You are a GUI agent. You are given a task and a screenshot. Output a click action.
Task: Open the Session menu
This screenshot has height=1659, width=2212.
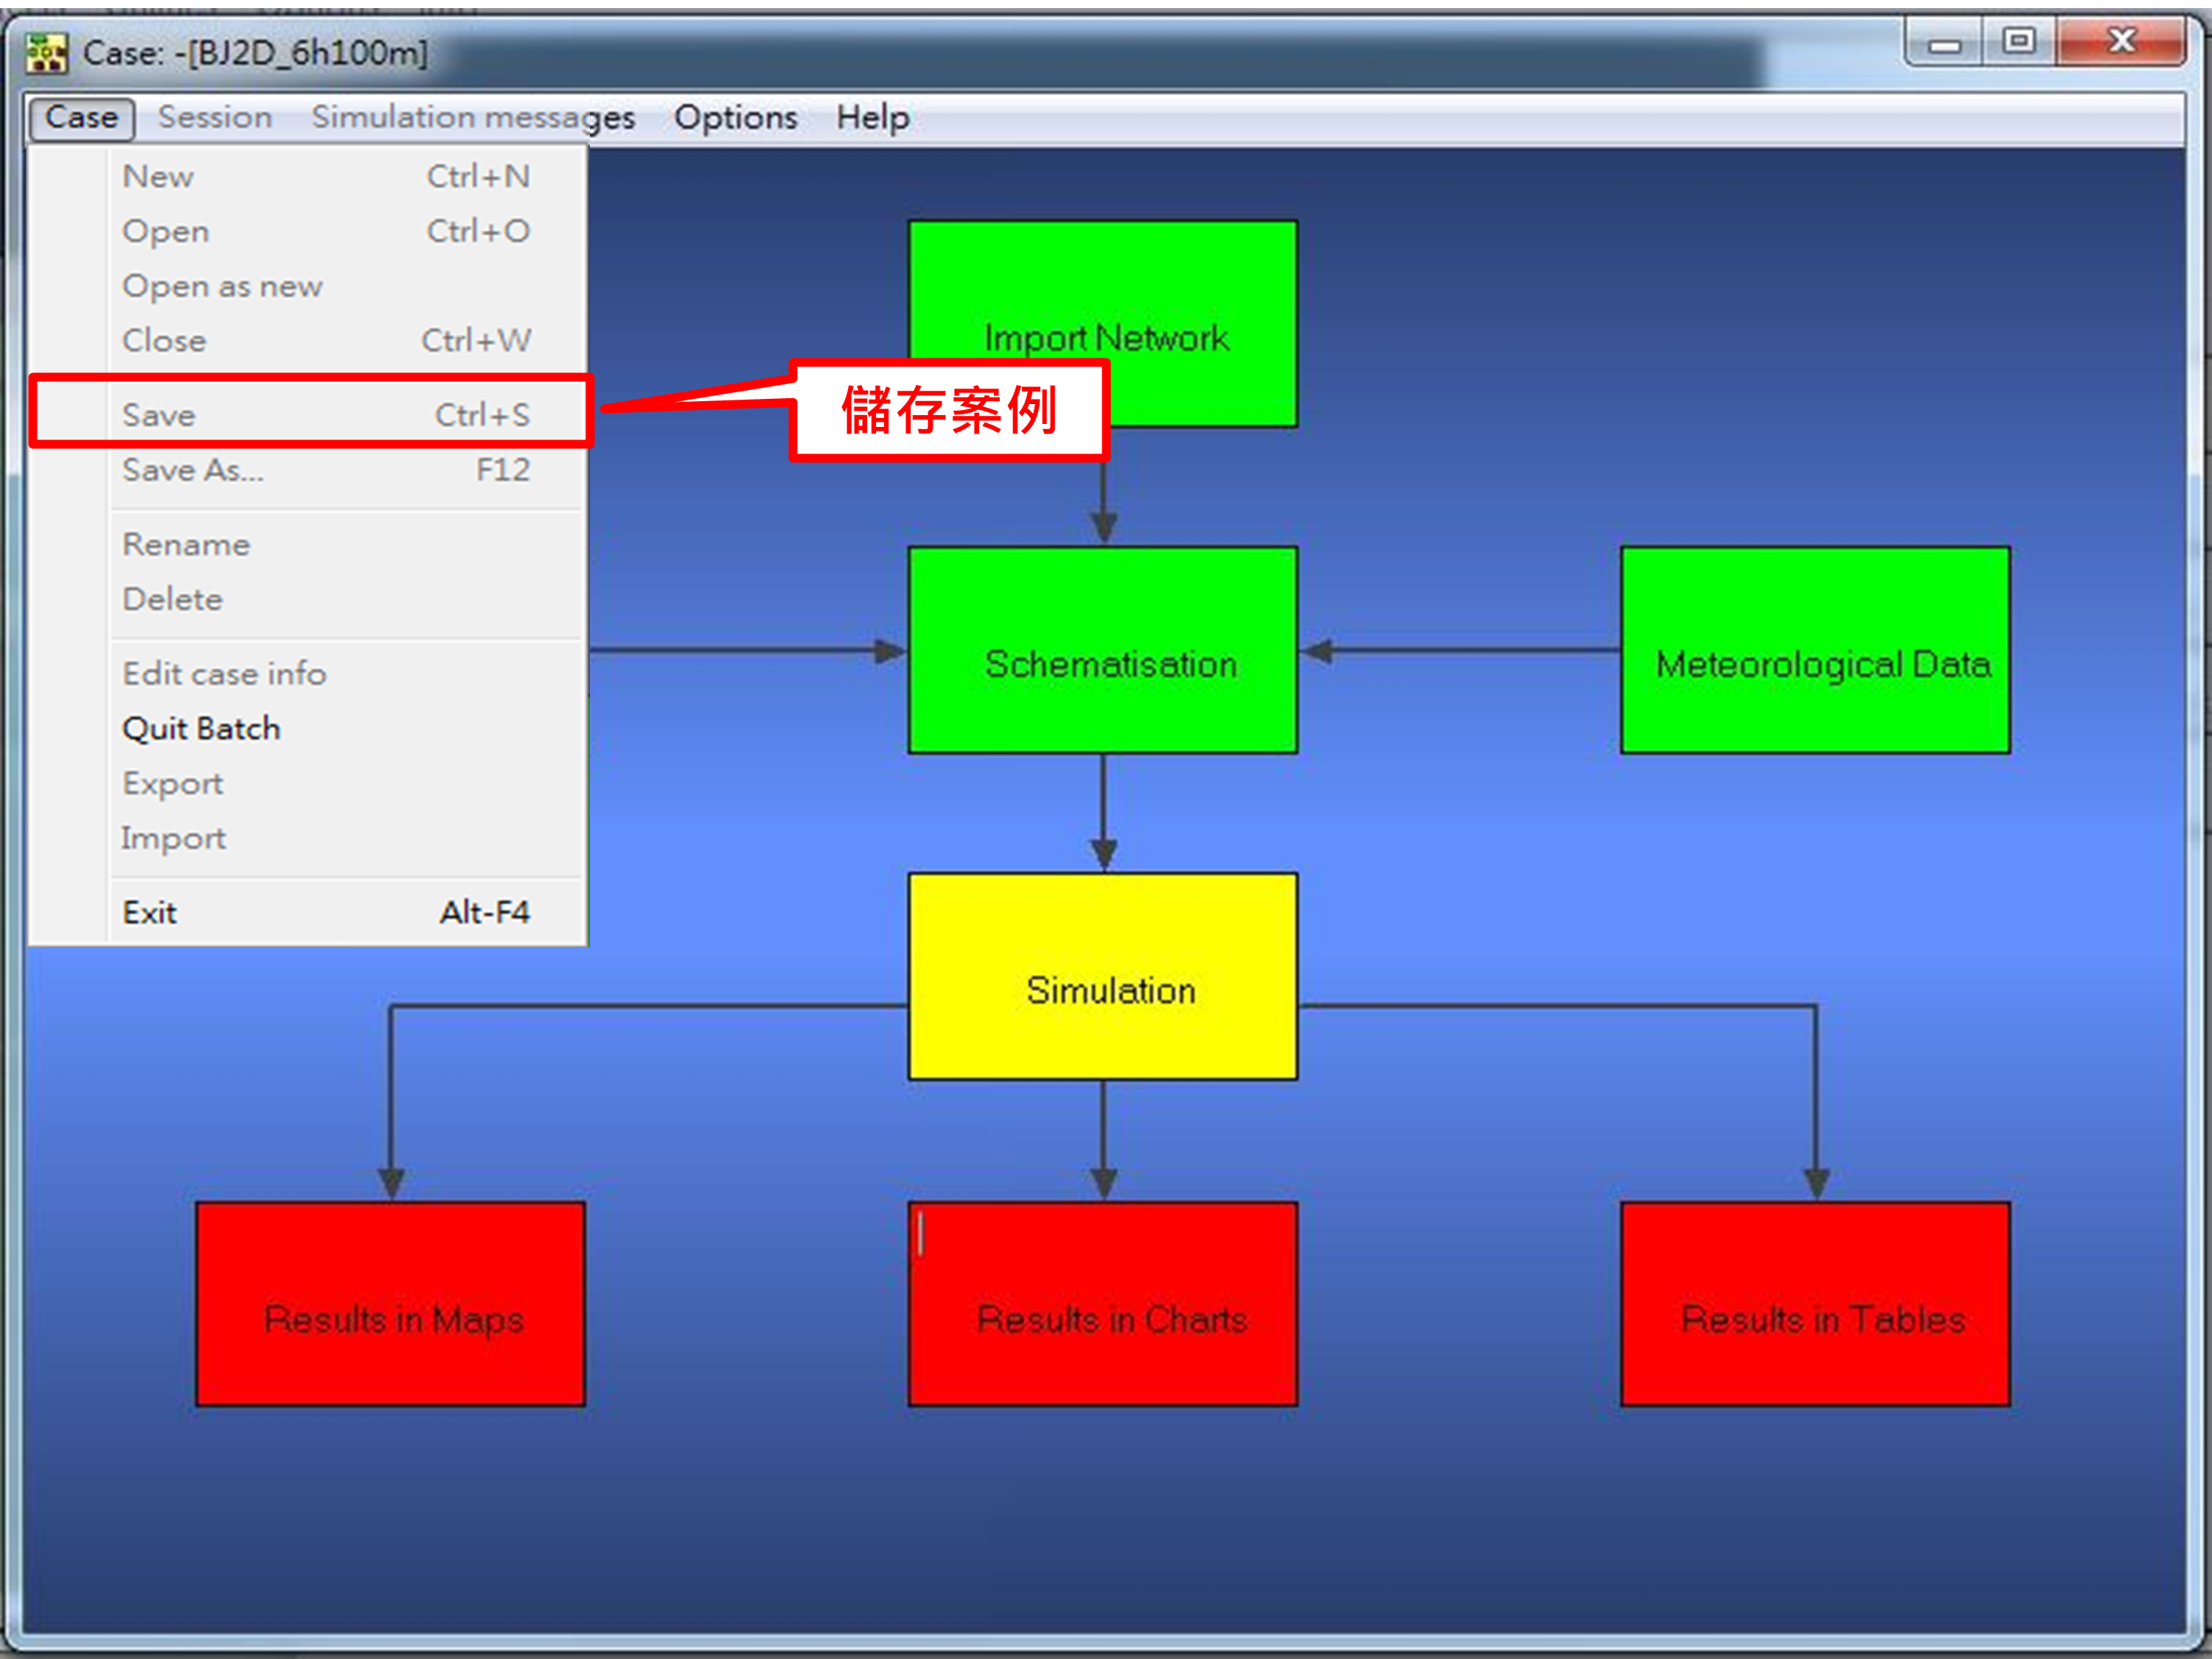(215, 118)
